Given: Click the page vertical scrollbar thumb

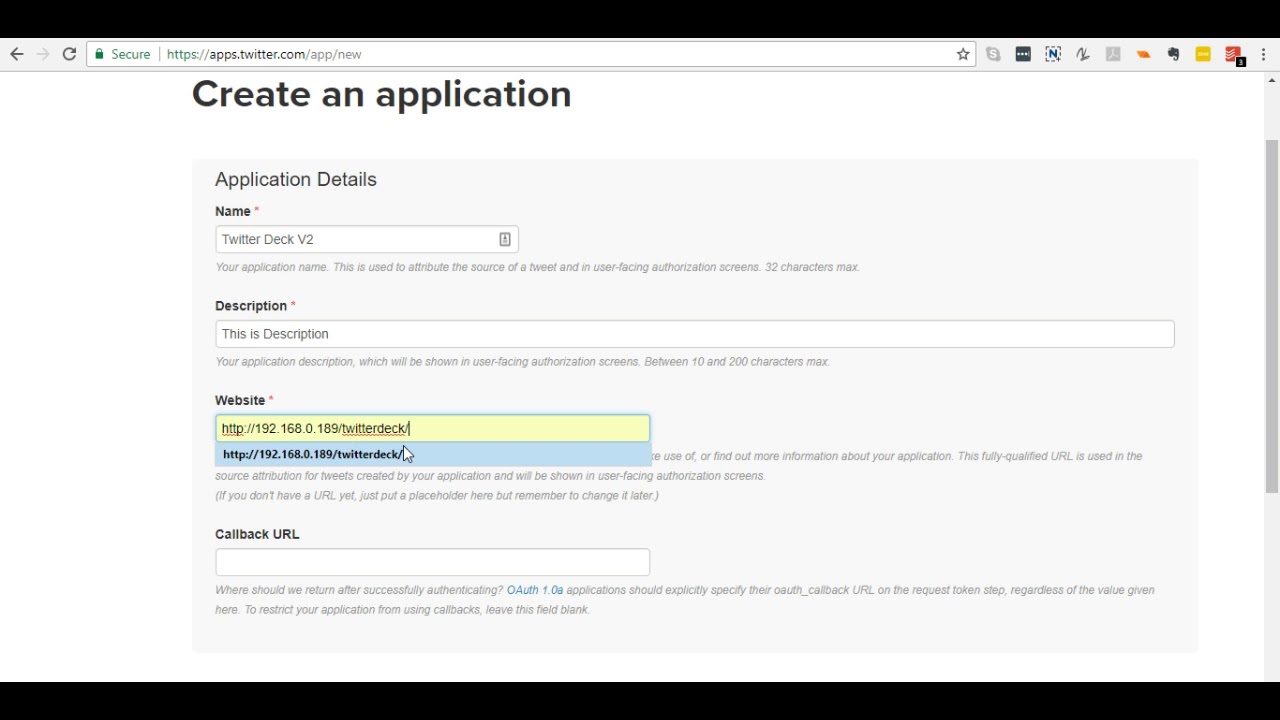Looking at the screenshot, I should pyautogui.click(x=1271, y=315).
